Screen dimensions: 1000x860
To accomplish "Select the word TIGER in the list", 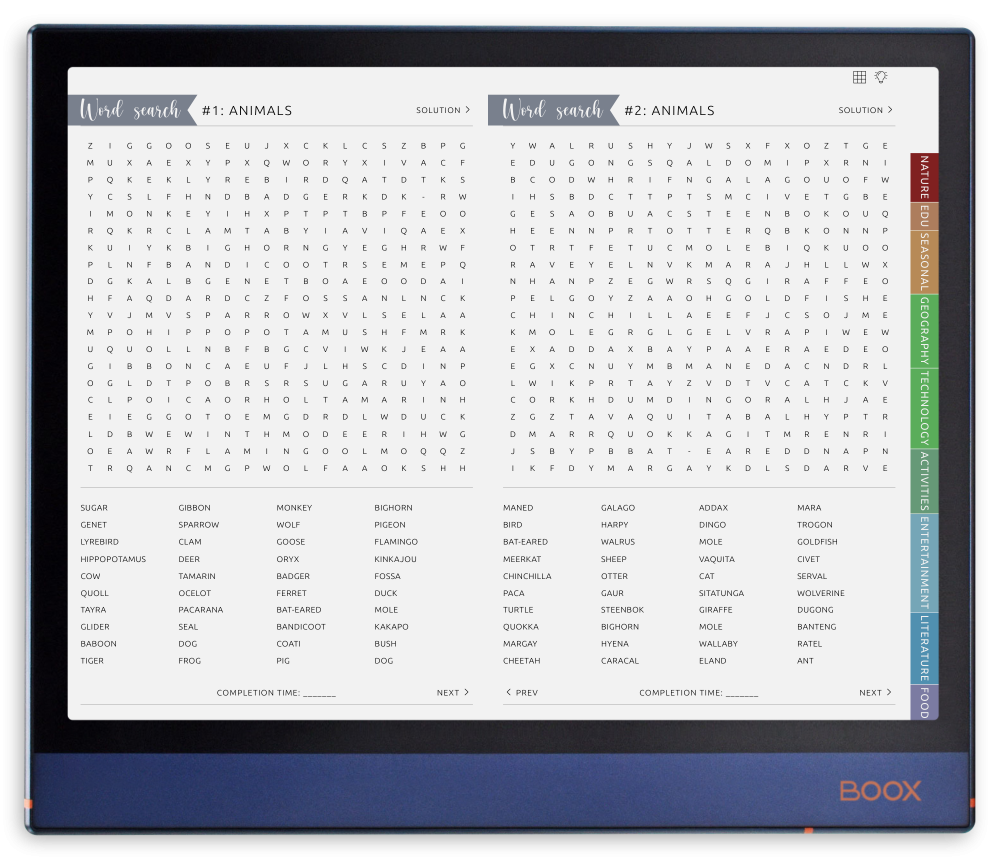I will [91, 660].
